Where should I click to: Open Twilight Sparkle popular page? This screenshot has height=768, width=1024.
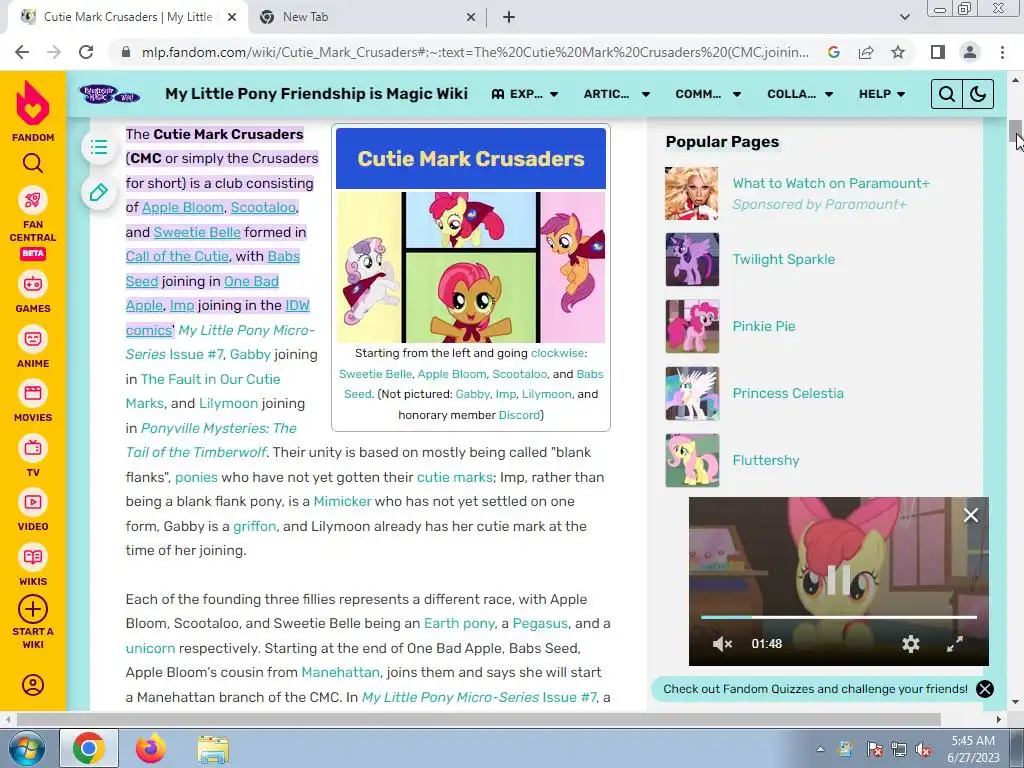click(784, 259)
